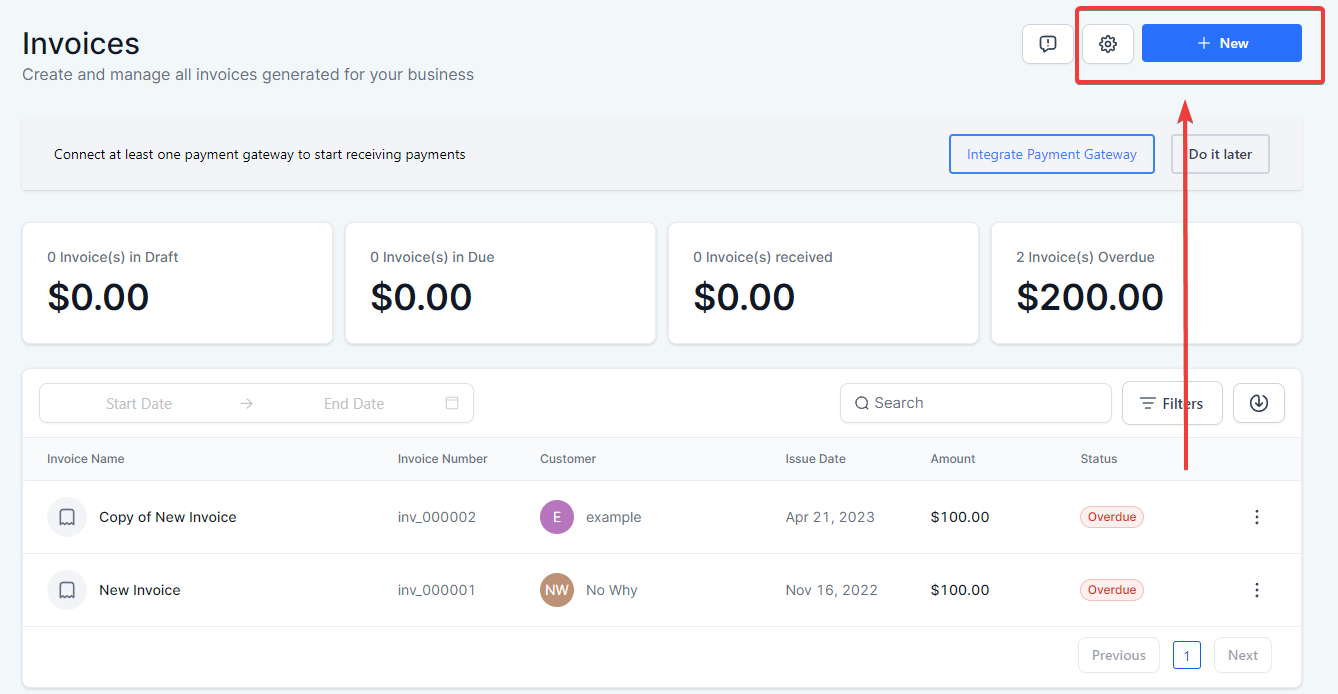Click the Overdue badge on Copy of New Invoice
Viewport: 1338px width, 694px height.
(x=1111, y=517)
